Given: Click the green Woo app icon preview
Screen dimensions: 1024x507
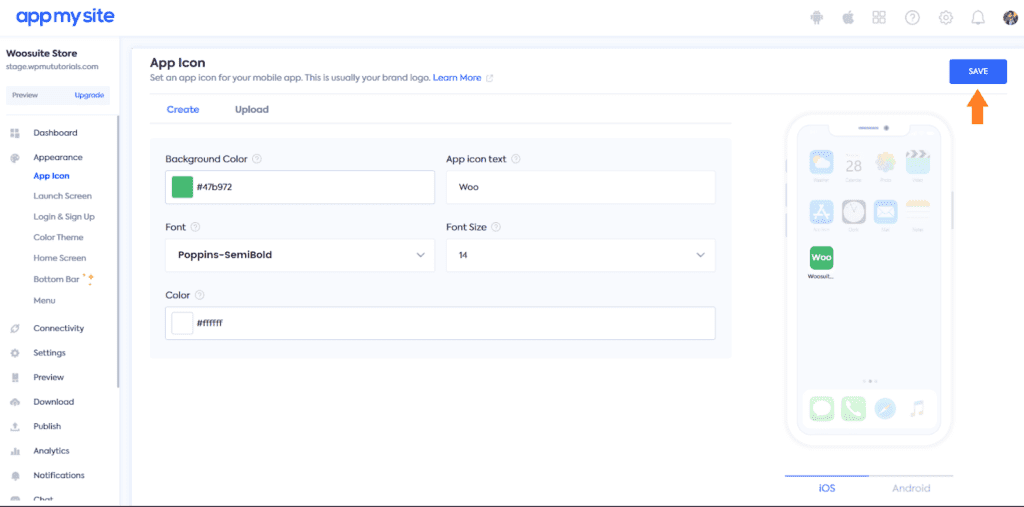Looking at the screenshot, I should (822, 257).
